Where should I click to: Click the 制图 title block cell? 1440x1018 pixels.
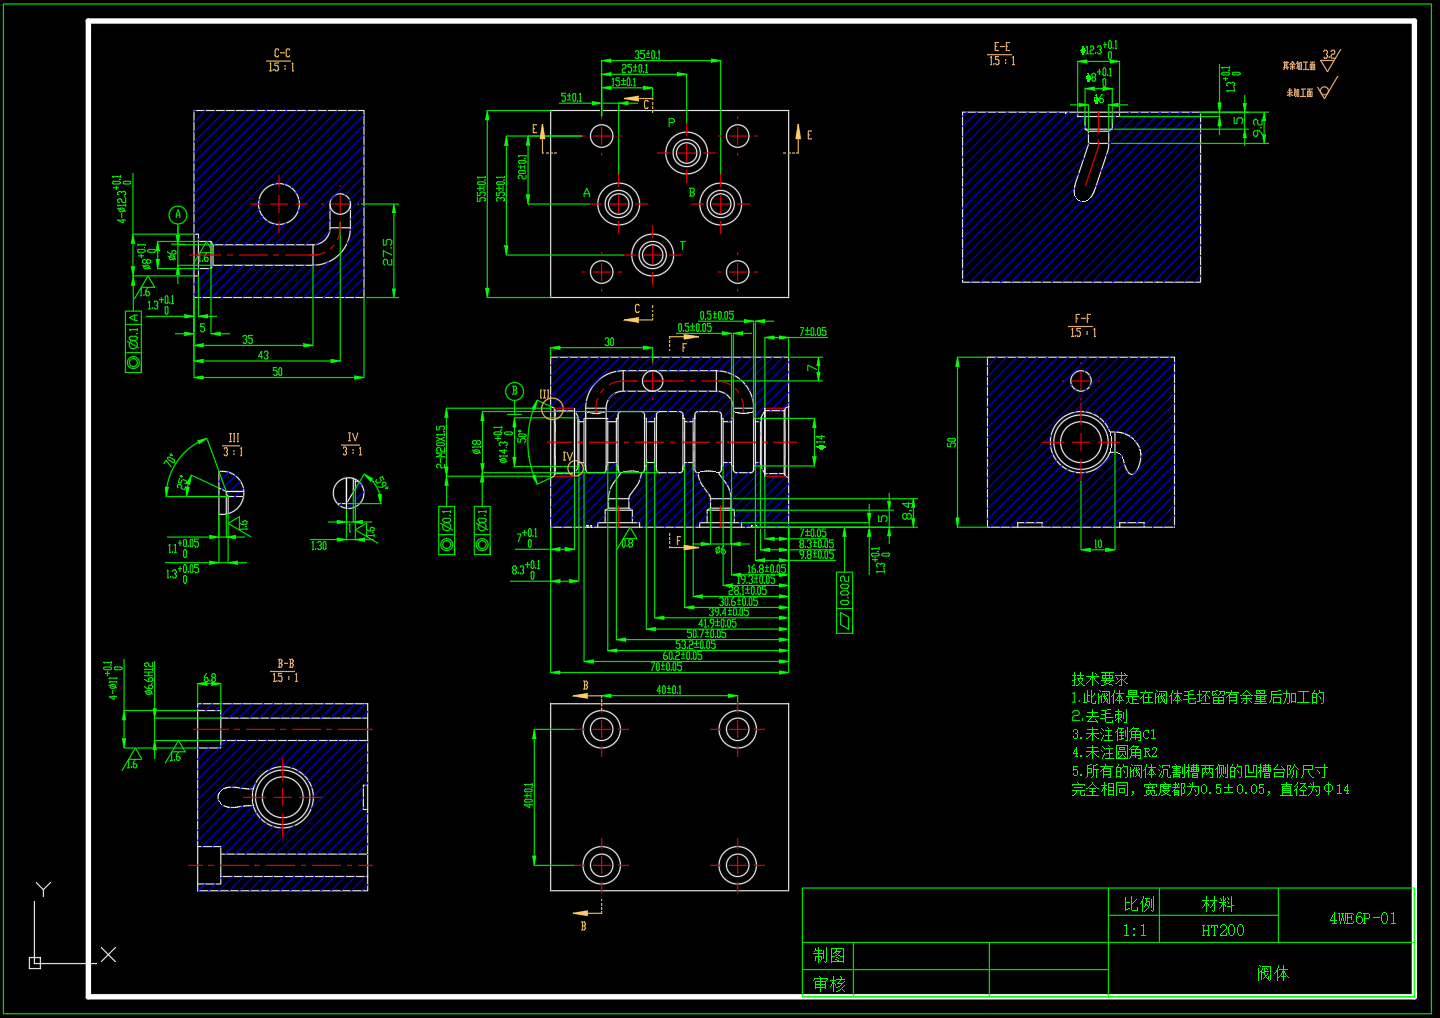[x=829, y=955]
